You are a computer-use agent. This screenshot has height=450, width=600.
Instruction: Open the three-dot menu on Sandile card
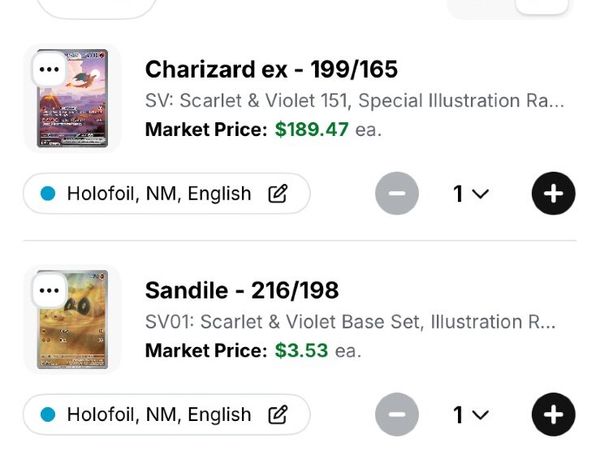[49, 290]
